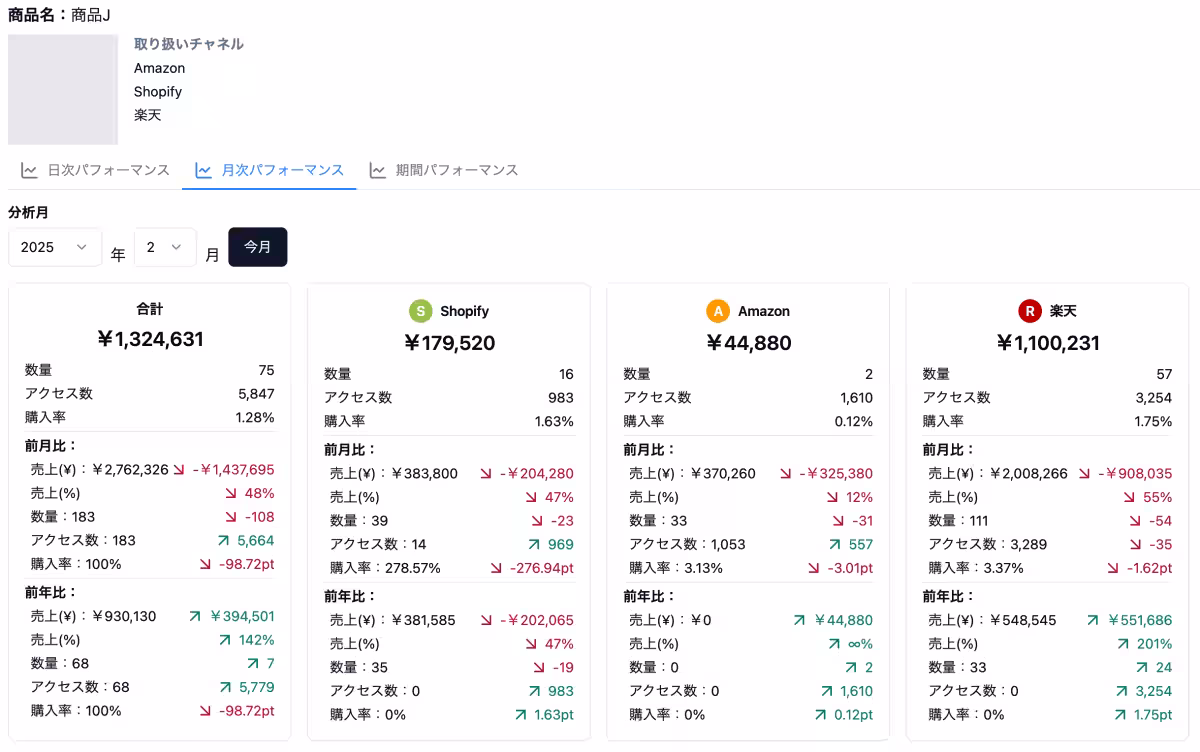Open the month dropdown showing 2
1200x752 pixels.
point(164,247)
